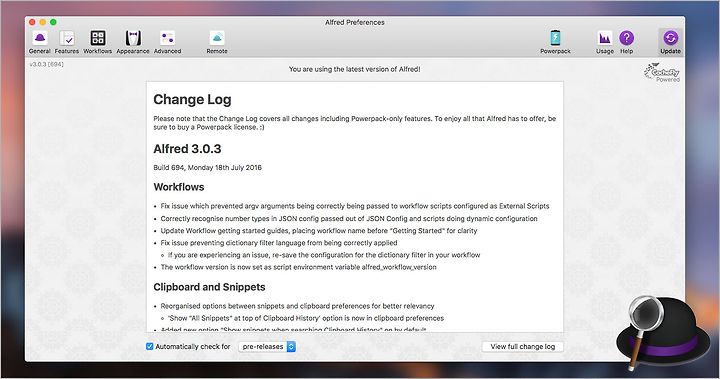Click the Alfred 3.0.3 heading
Viewport: 720px width, 379px height.
tap(187, 149)
